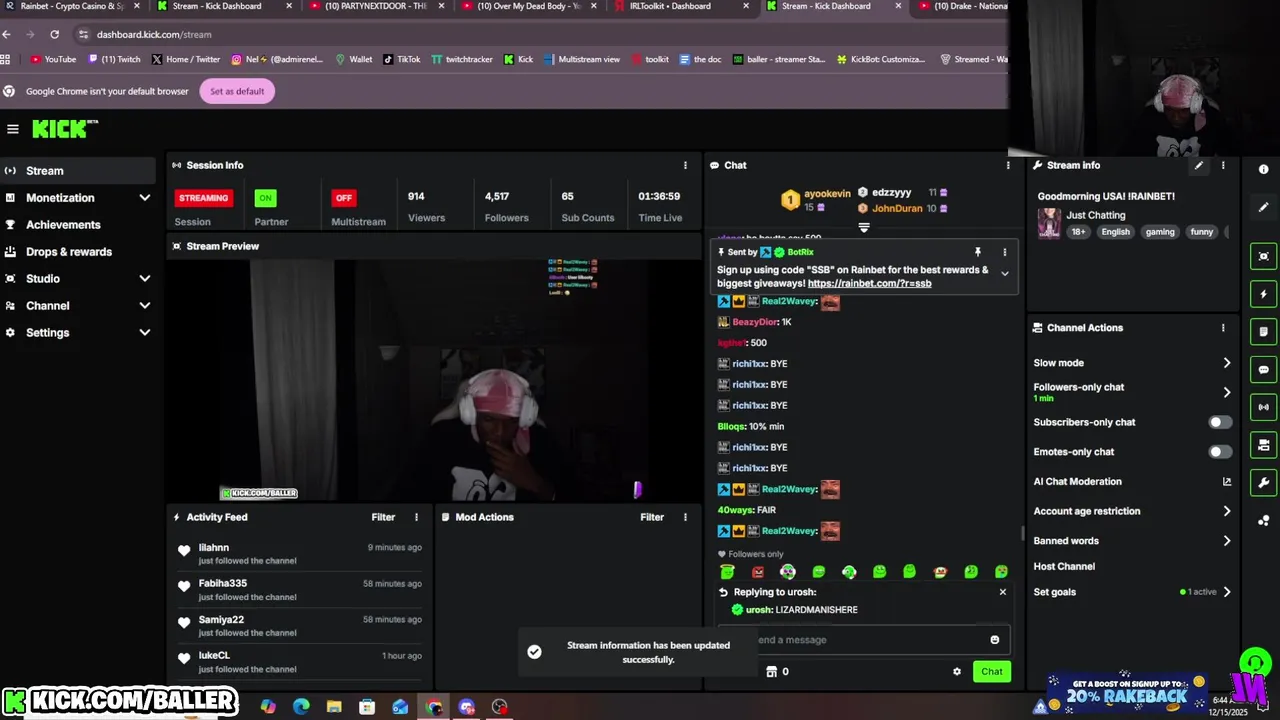Open Activity Feed Filter
The height and width of the screenshot is (720, 1280).
click(x=383, y=517)
